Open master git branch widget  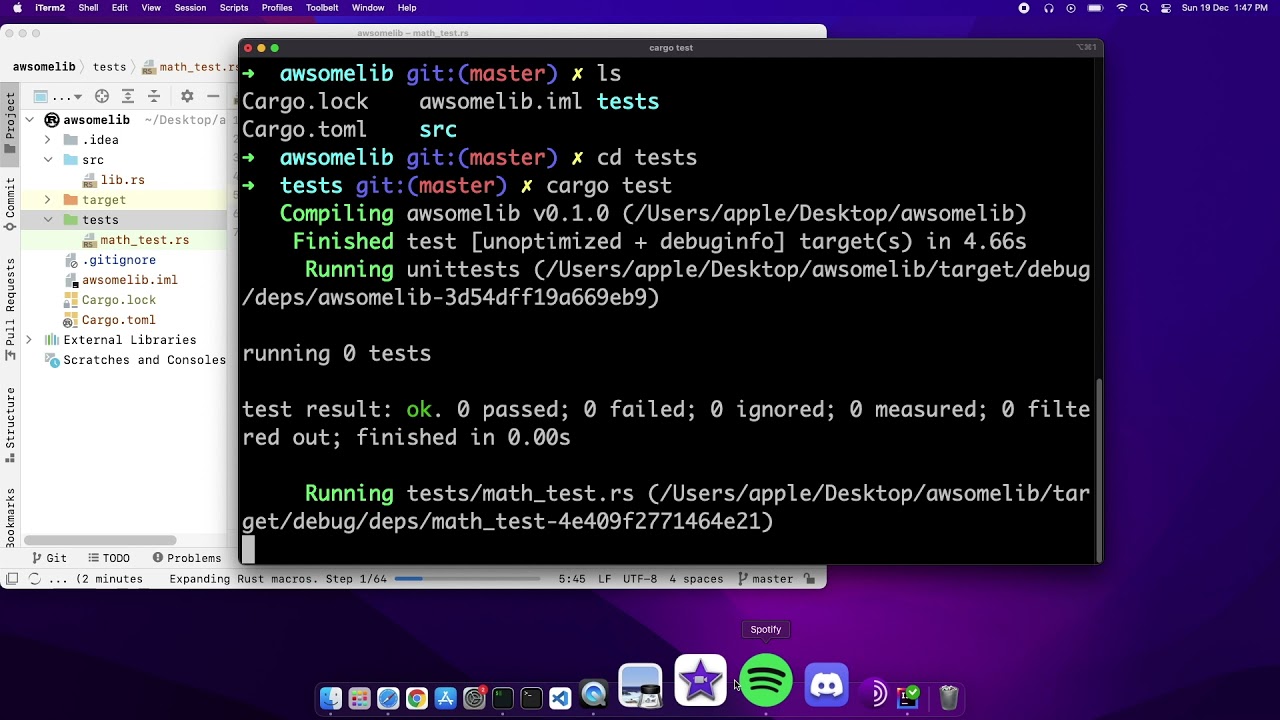[765, 579]
